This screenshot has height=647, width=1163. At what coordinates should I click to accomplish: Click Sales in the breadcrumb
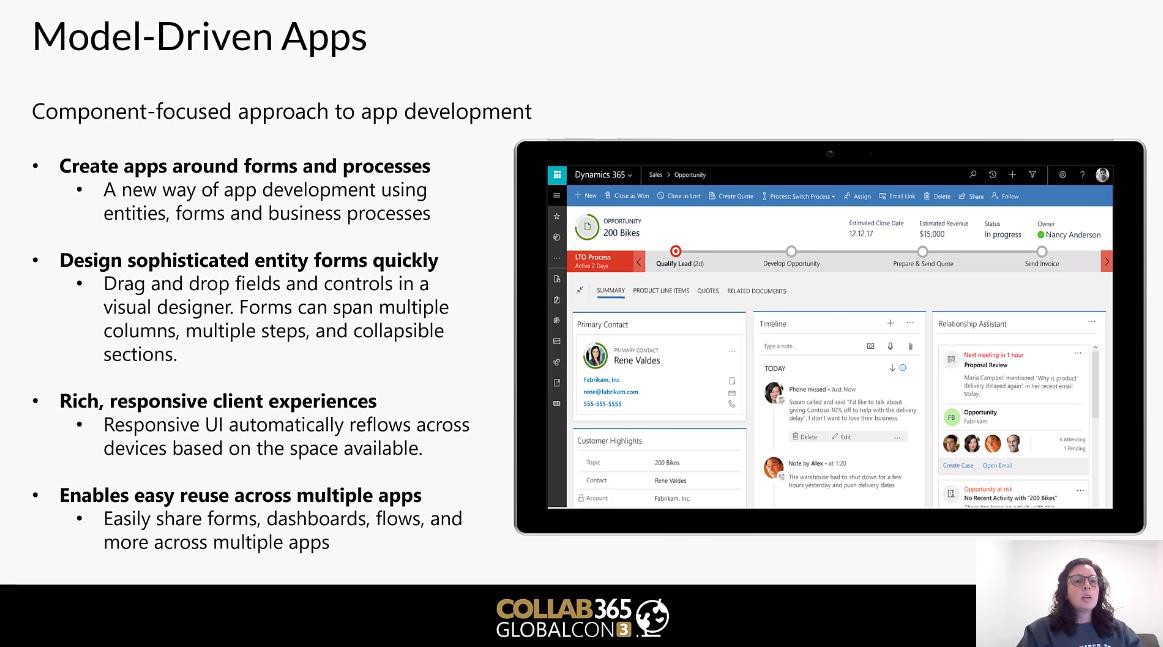(x=656, y=175)
